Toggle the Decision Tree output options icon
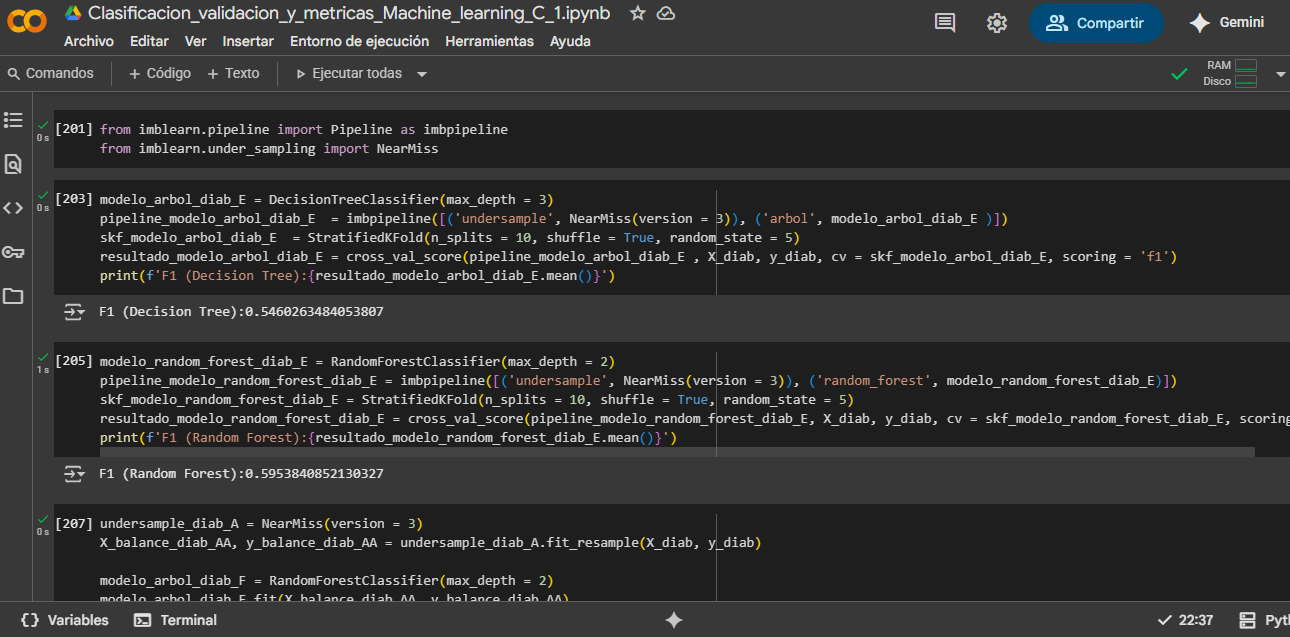Viewport: 1290px width, 637px height. tap(75, 312)
